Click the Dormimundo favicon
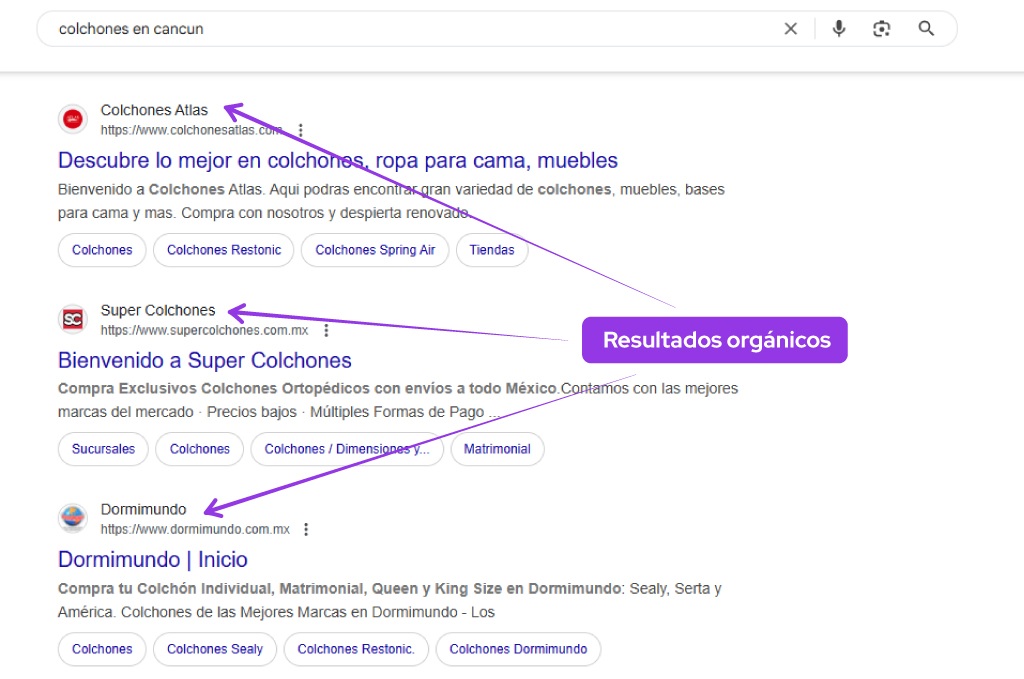 [72, 518]
